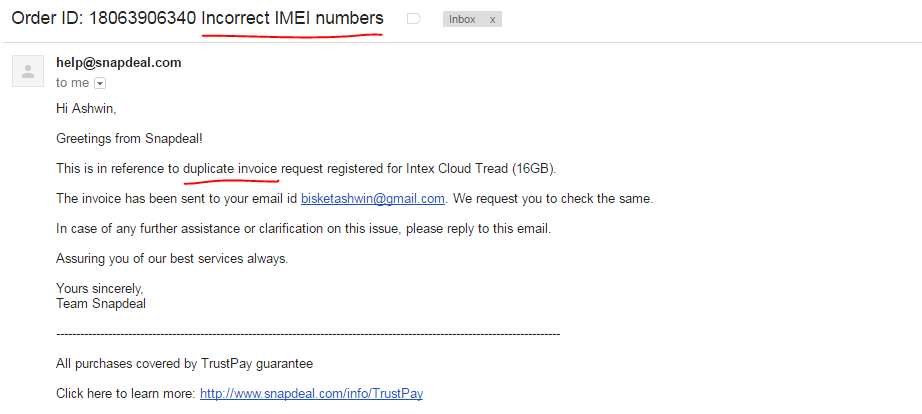Click the sender's profile avatar

pos(28,71)
